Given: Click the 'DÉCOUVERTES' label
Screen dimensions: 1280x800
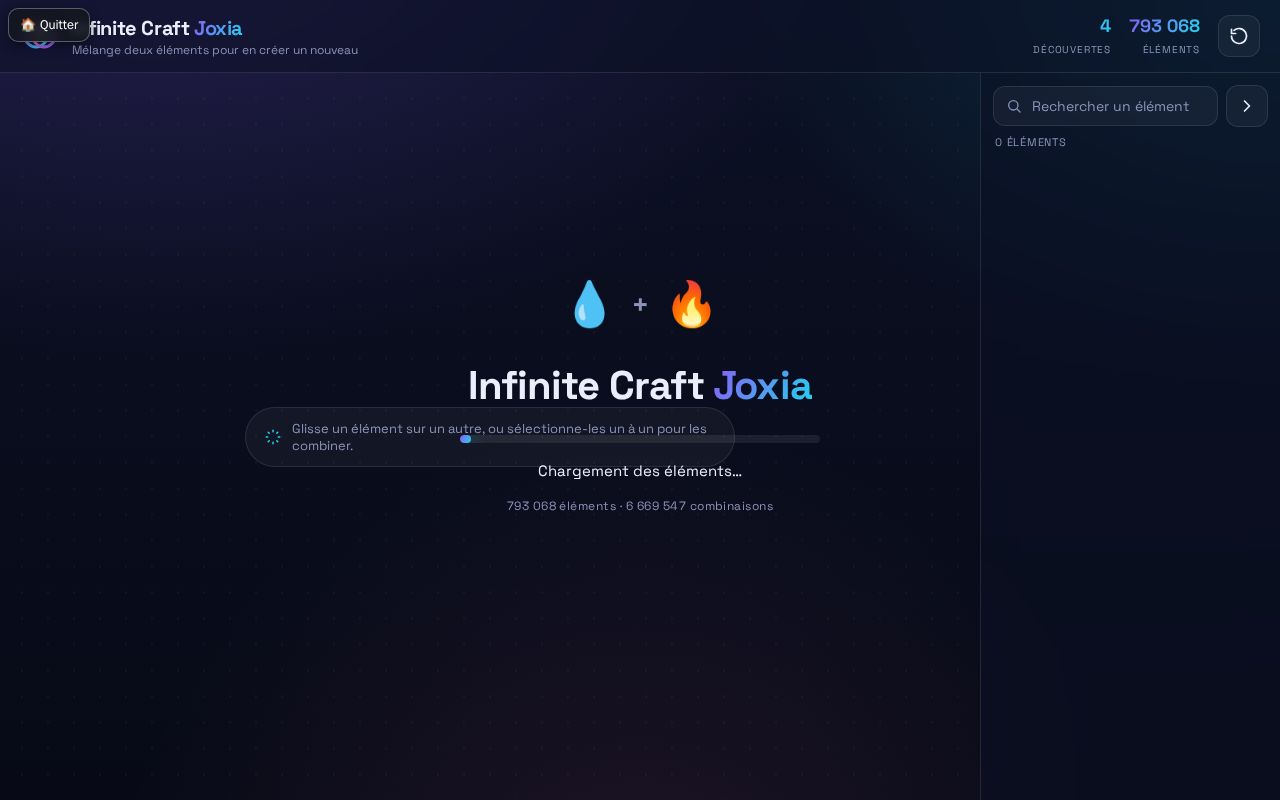Looking at the screenshot, I should 1072,50.
